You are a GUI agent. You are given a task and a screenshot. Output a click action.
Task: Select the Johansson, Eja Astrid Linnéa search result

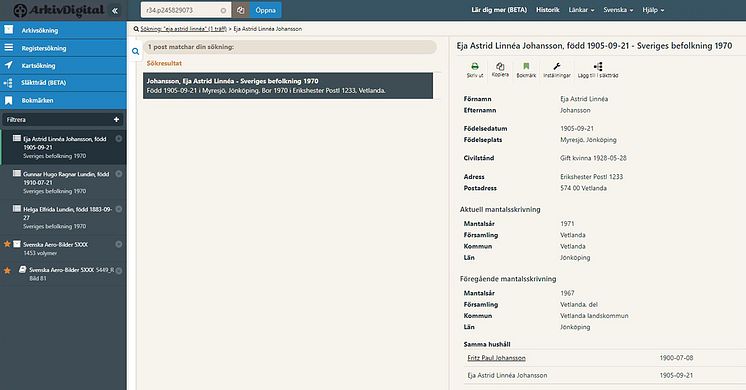(288, 86)
